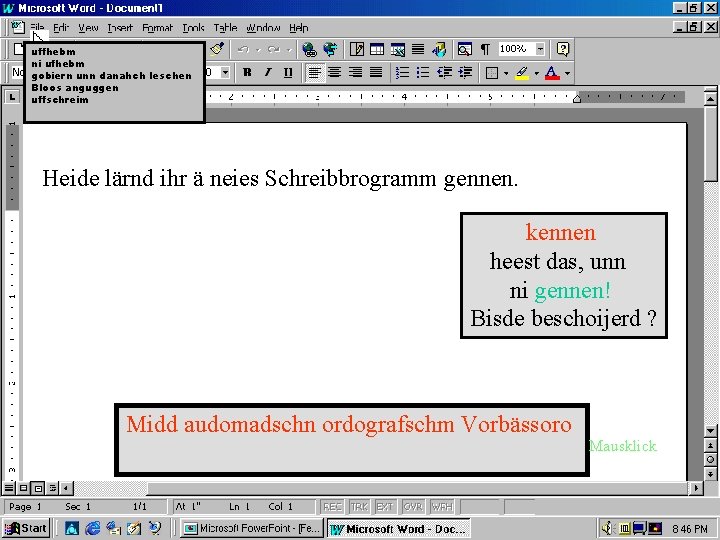Click the Office Assistant help icon

(x=563, y=49)
